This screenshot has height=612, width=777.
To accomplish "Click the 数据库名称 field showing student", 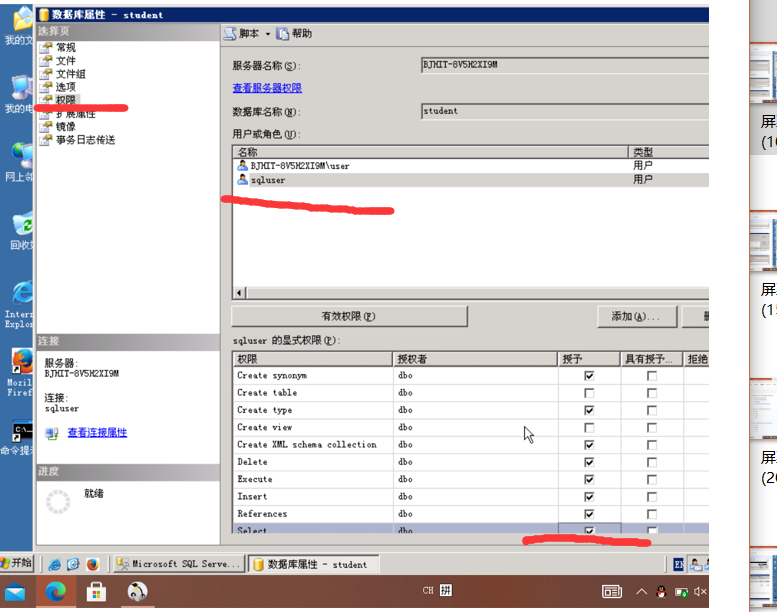I will [x=564, y=111].
